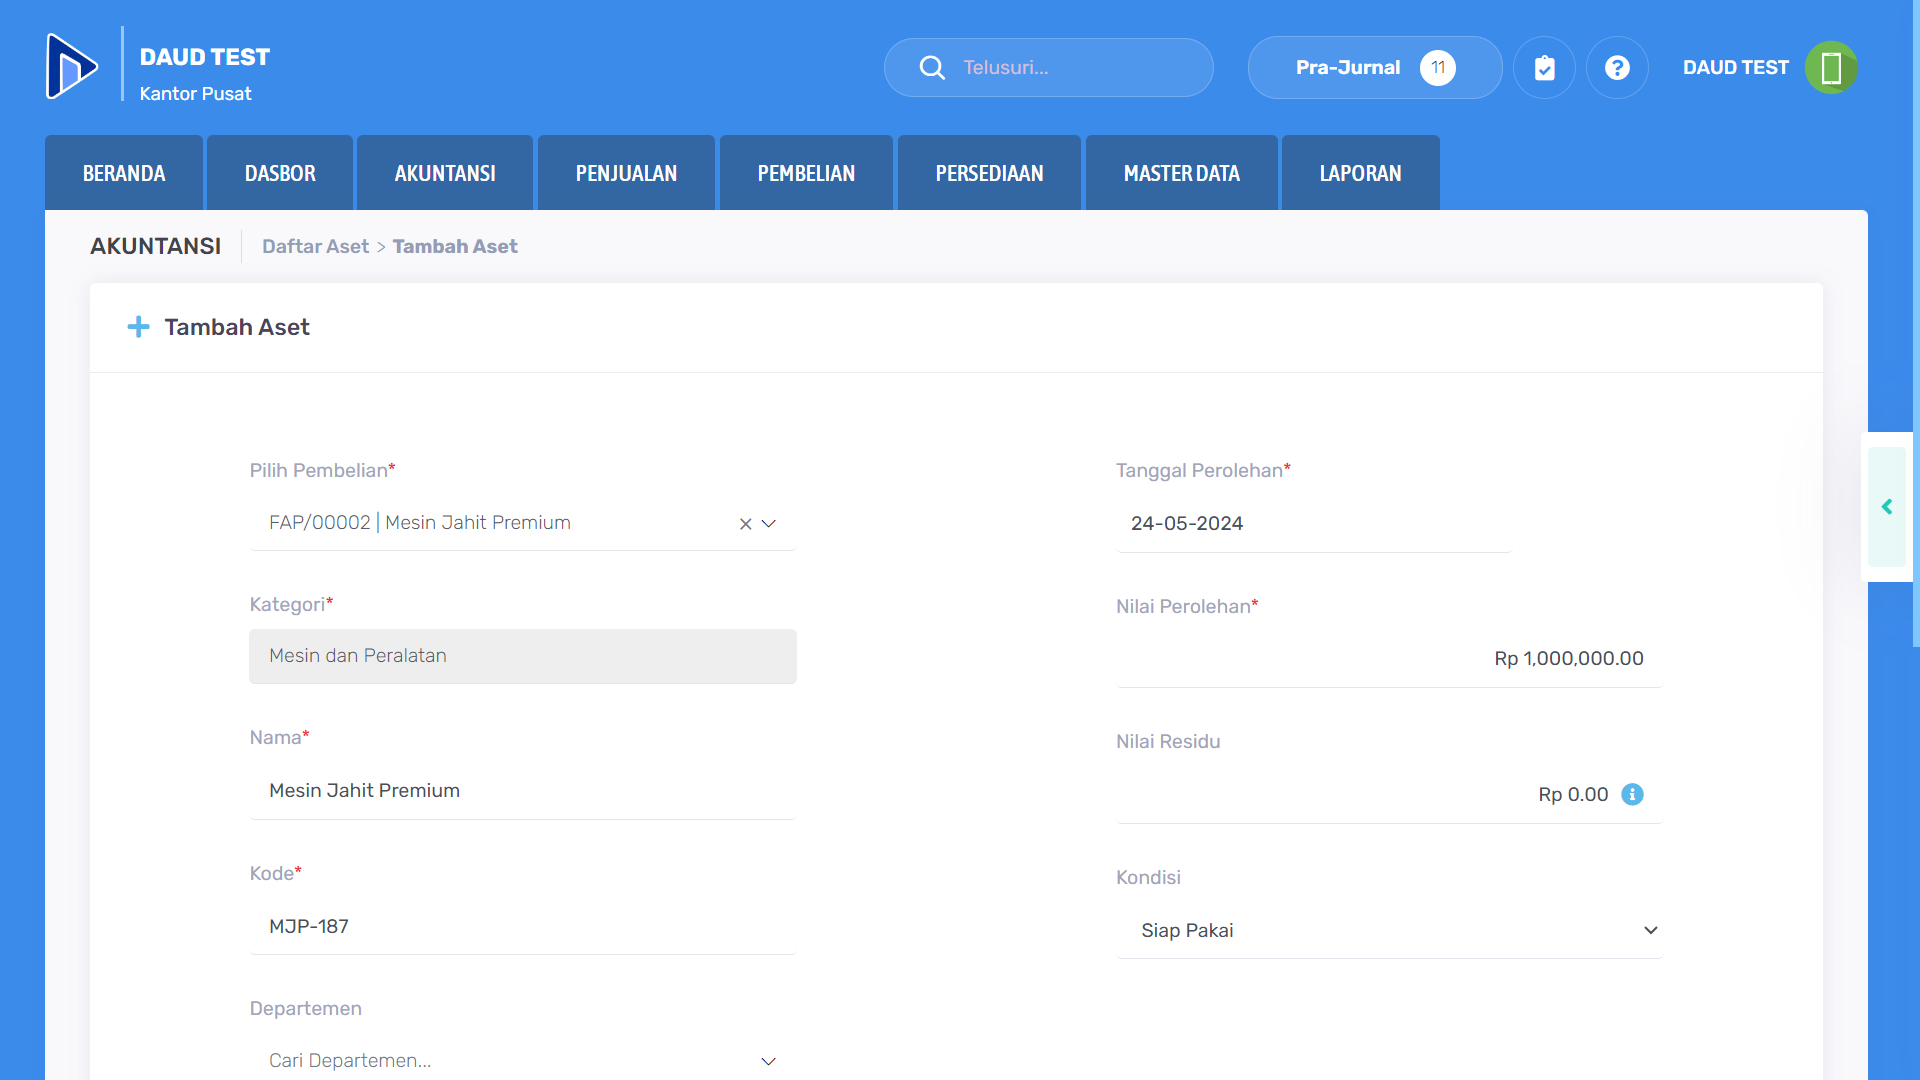Image resolution: width=1920 pixels, height=1080 pixels.
Task: Click the AKUNTANSI section heading
Action: coord(155,246)
